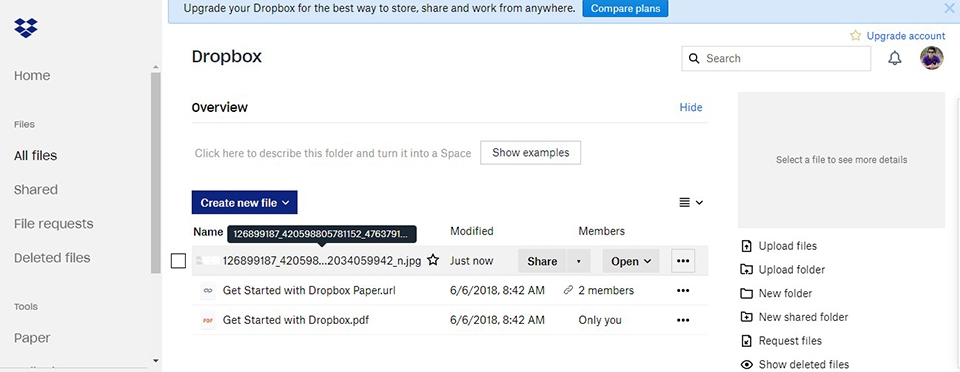
Task: Click the url link file icon
Action: [x=208, y=291]
